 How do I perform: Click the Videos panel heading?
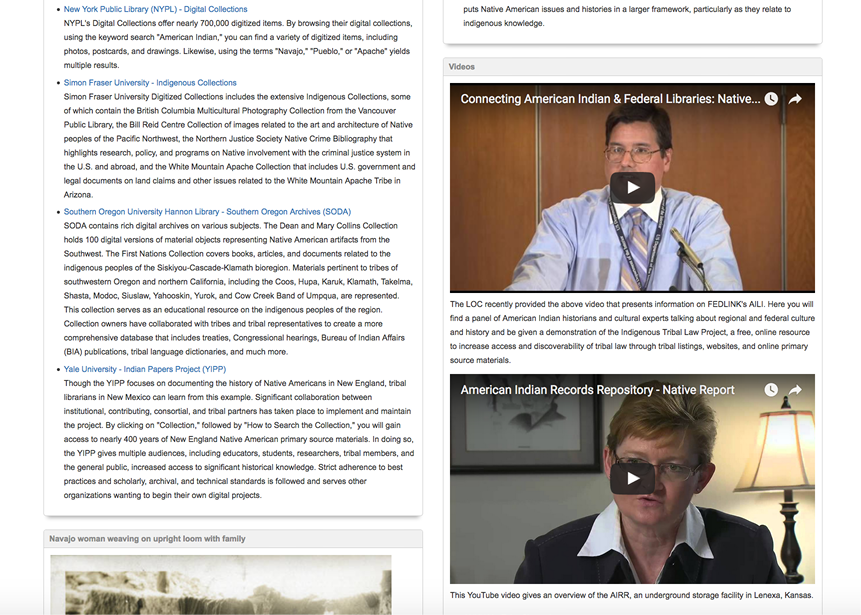pos(462,67)
